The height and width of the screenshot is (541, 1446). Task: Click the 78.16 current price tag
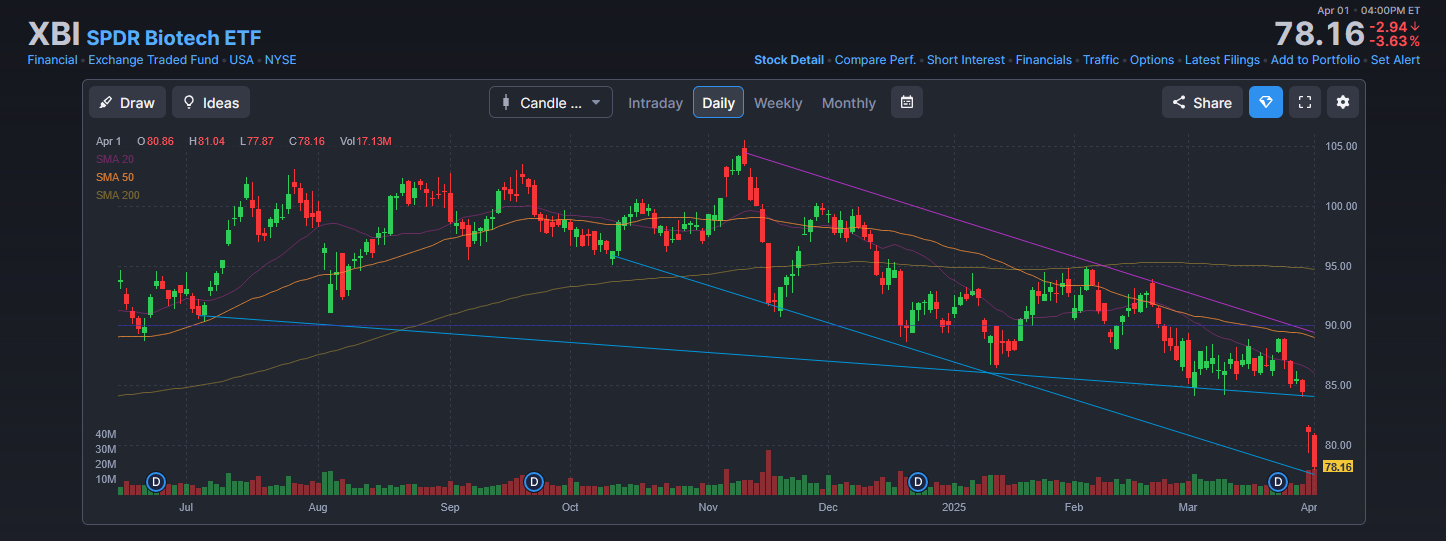(x=1337, y=467)
